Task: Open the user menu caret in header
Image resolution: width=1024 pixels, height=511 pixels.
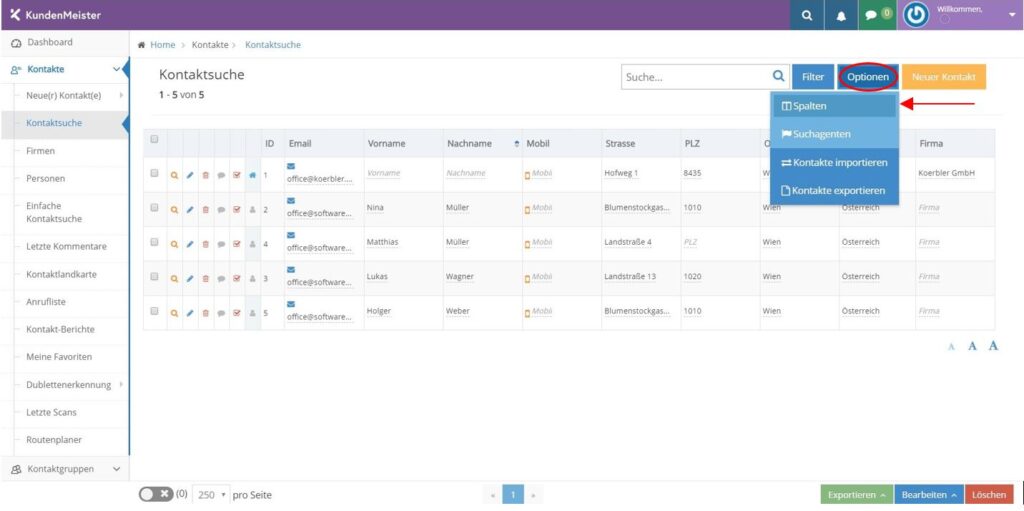Action: click(x=1012, y=15)
